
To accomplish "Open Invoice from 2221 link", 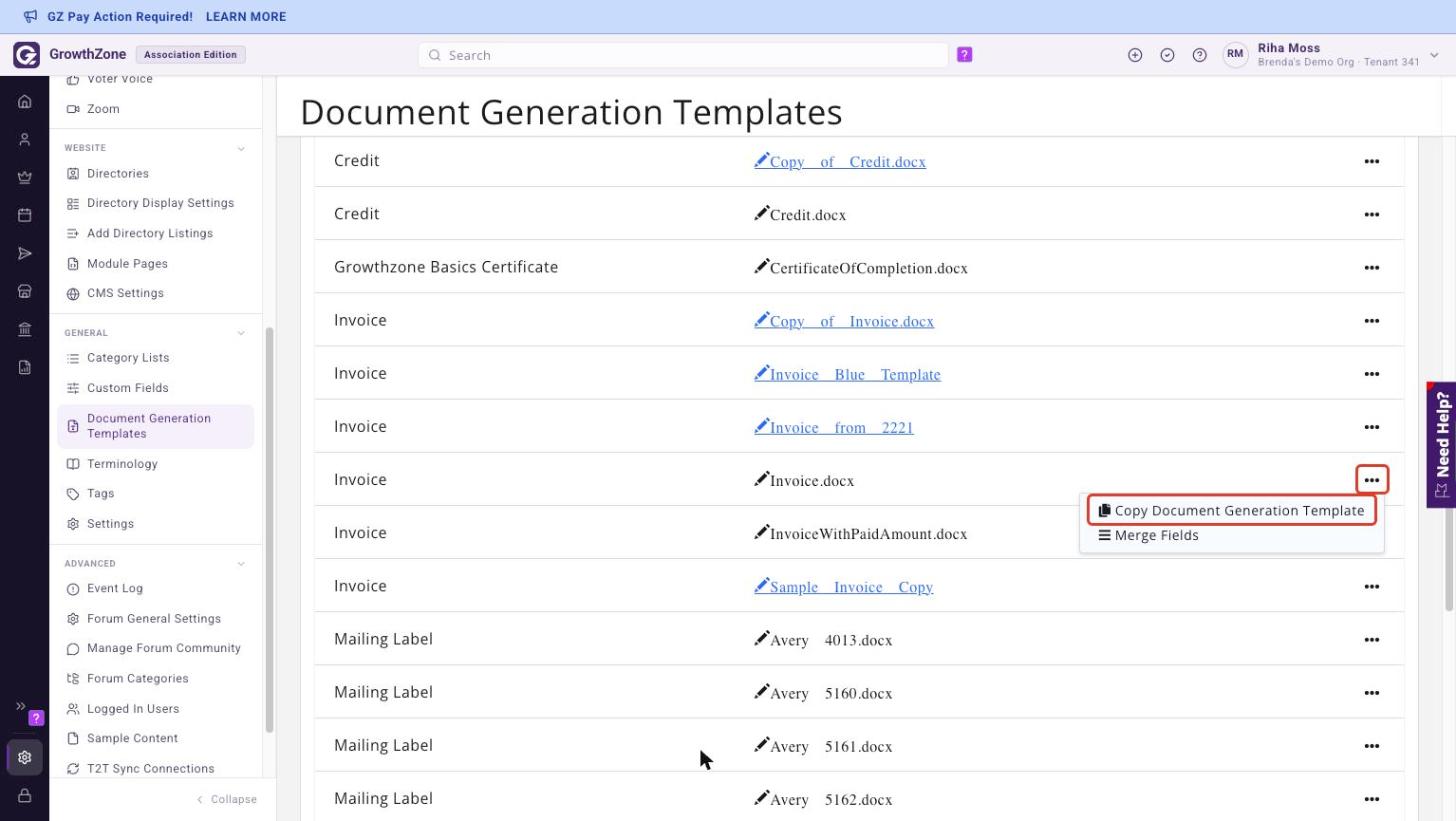I will [x=834, y=427].
